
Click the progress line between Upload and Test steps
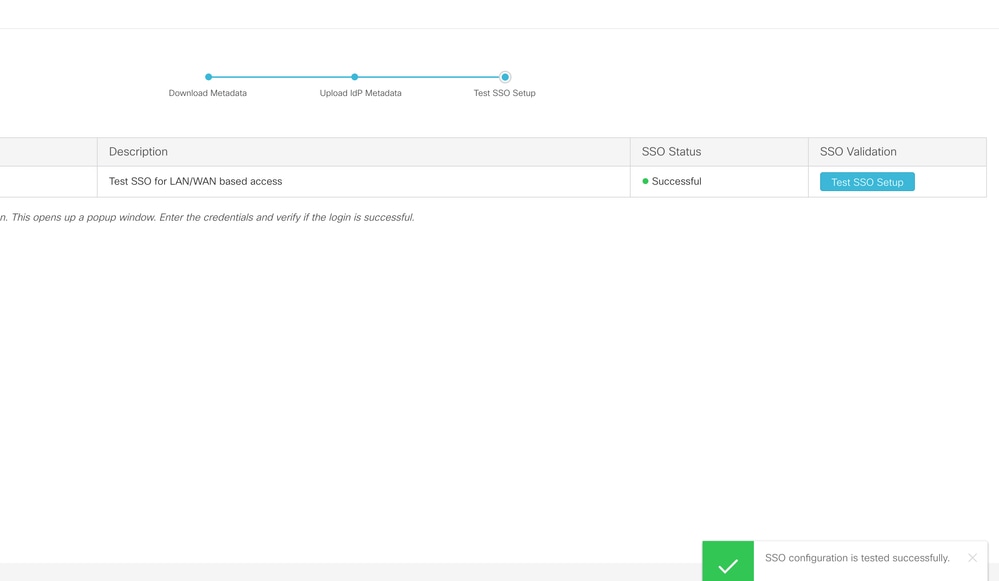(430, 76)
